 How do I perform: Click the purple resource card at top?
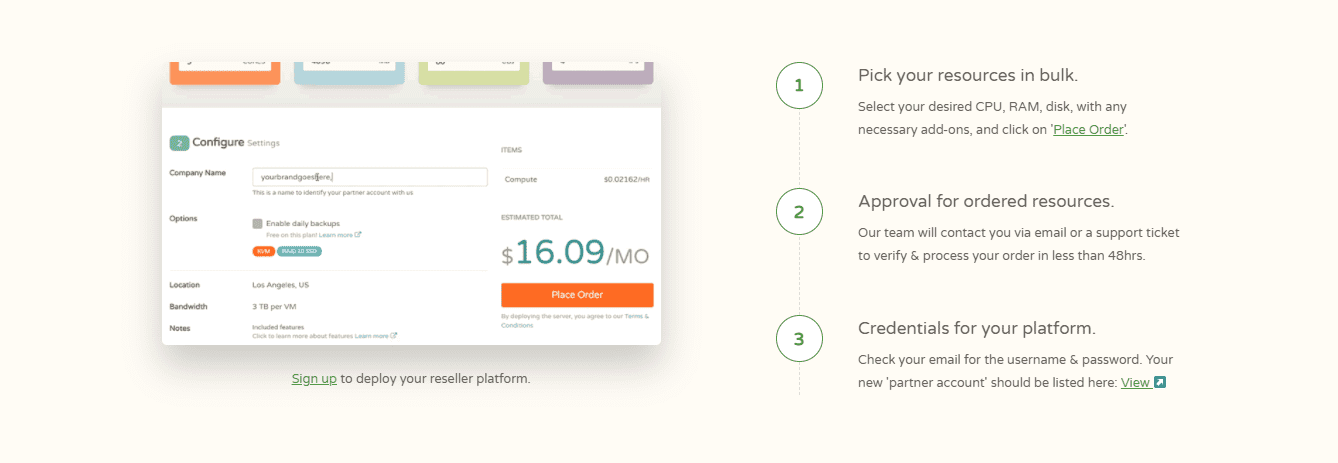(x=598, y=72)
